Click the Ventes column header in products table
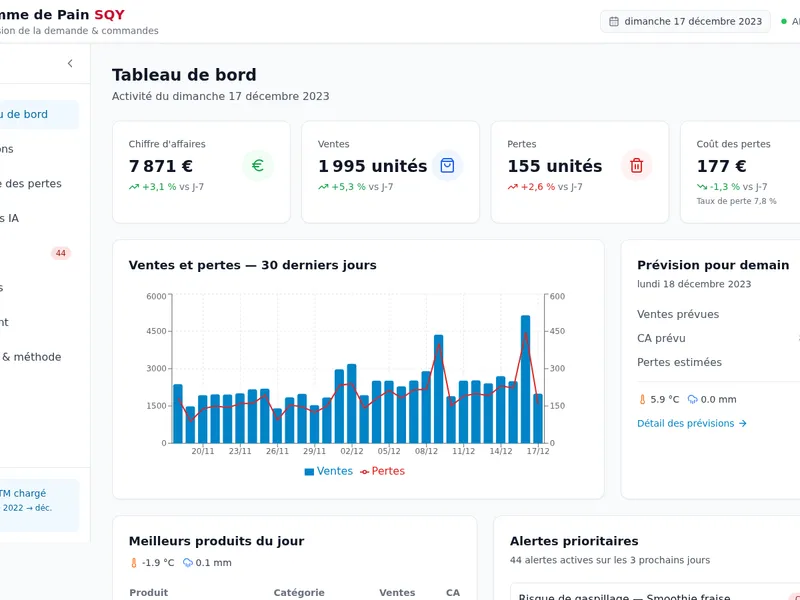Image resolution: width=800 pixels, height=600 pixels. pyautogui.click(x=397, y=593)
